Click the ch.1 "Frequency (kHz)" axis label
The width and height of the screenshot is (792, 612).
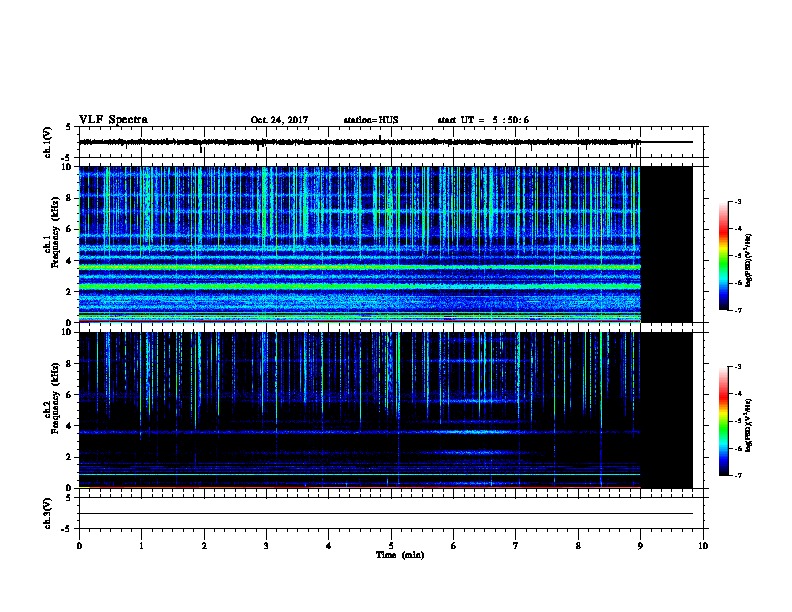click(x=55, y=232)
